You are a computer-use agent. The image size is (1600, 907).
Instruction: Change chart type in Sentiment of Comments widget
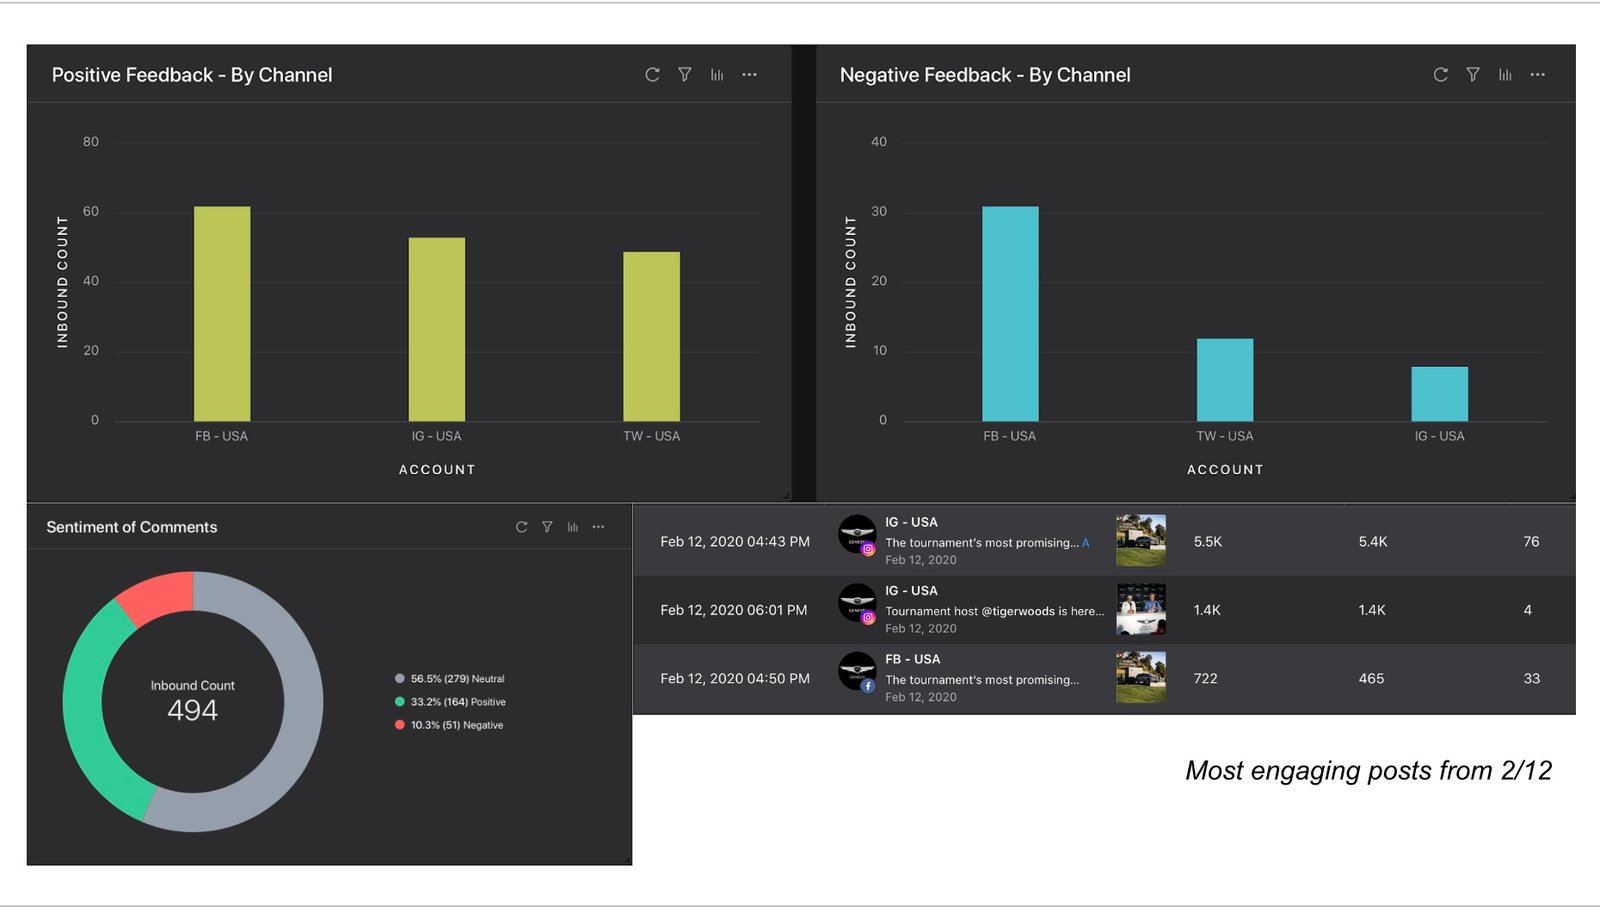[573, 527]
